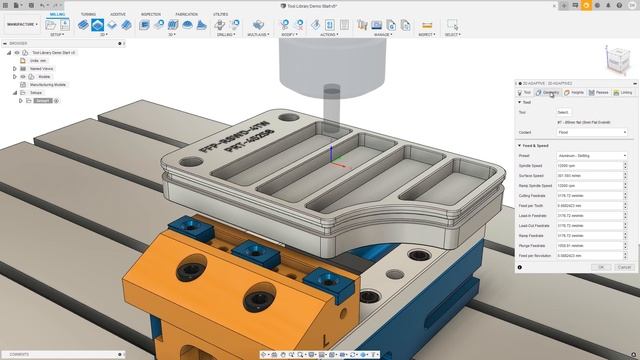
Task: Switch to the Fabrication ribbon tab
Action: (187, 14)
